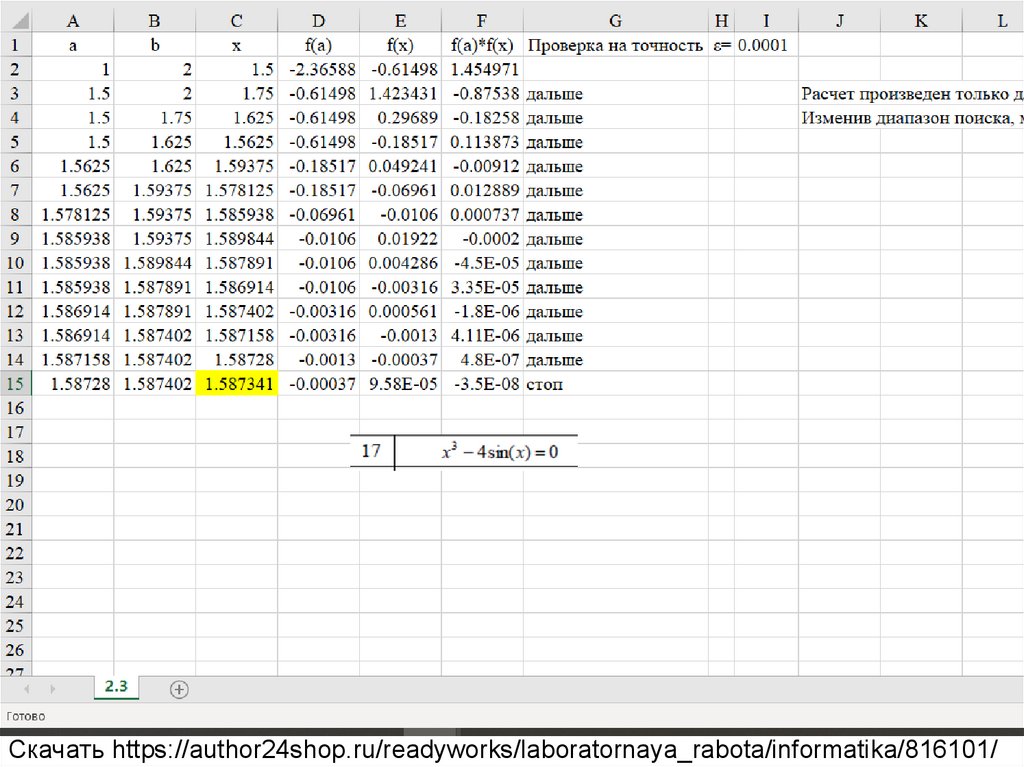This screenshot has width=1024, height=767.
Task: Click the next sheet navigation arrow
Action: coord(52,689)
